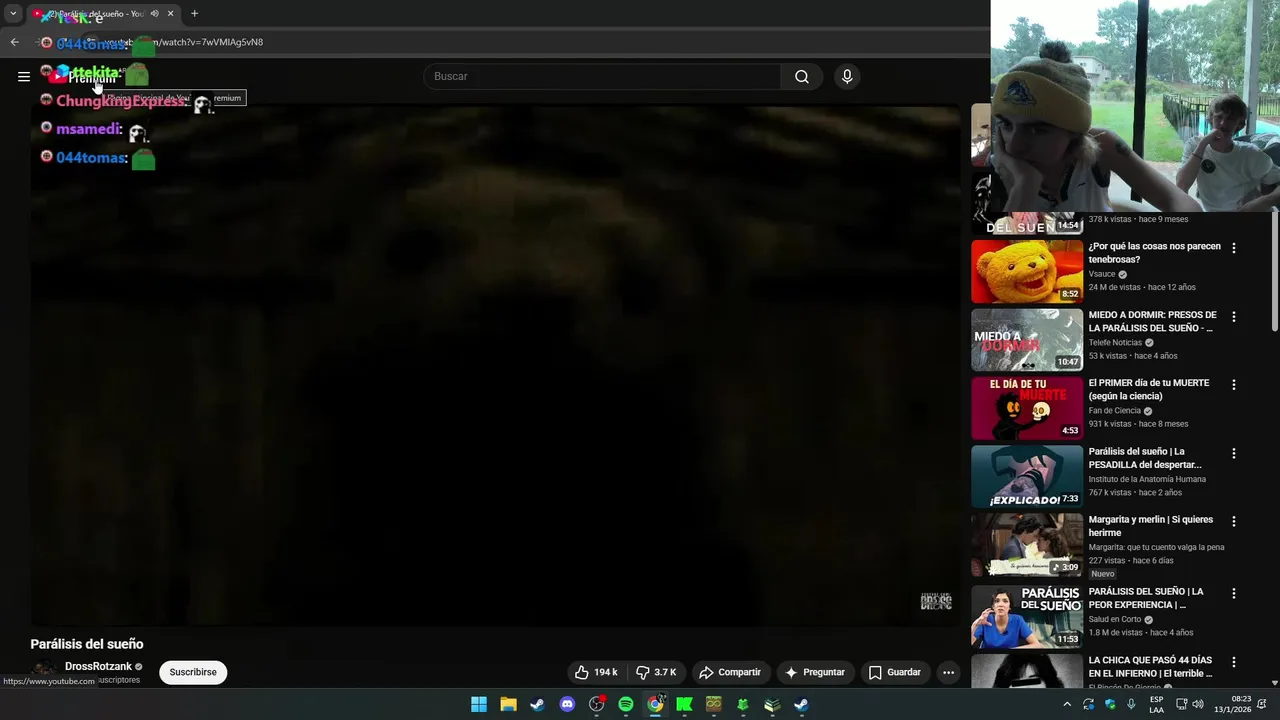Open the green Kick app in taskbar
The height and width of the screenshot is (720, 1280).
[x=684, y=704]
